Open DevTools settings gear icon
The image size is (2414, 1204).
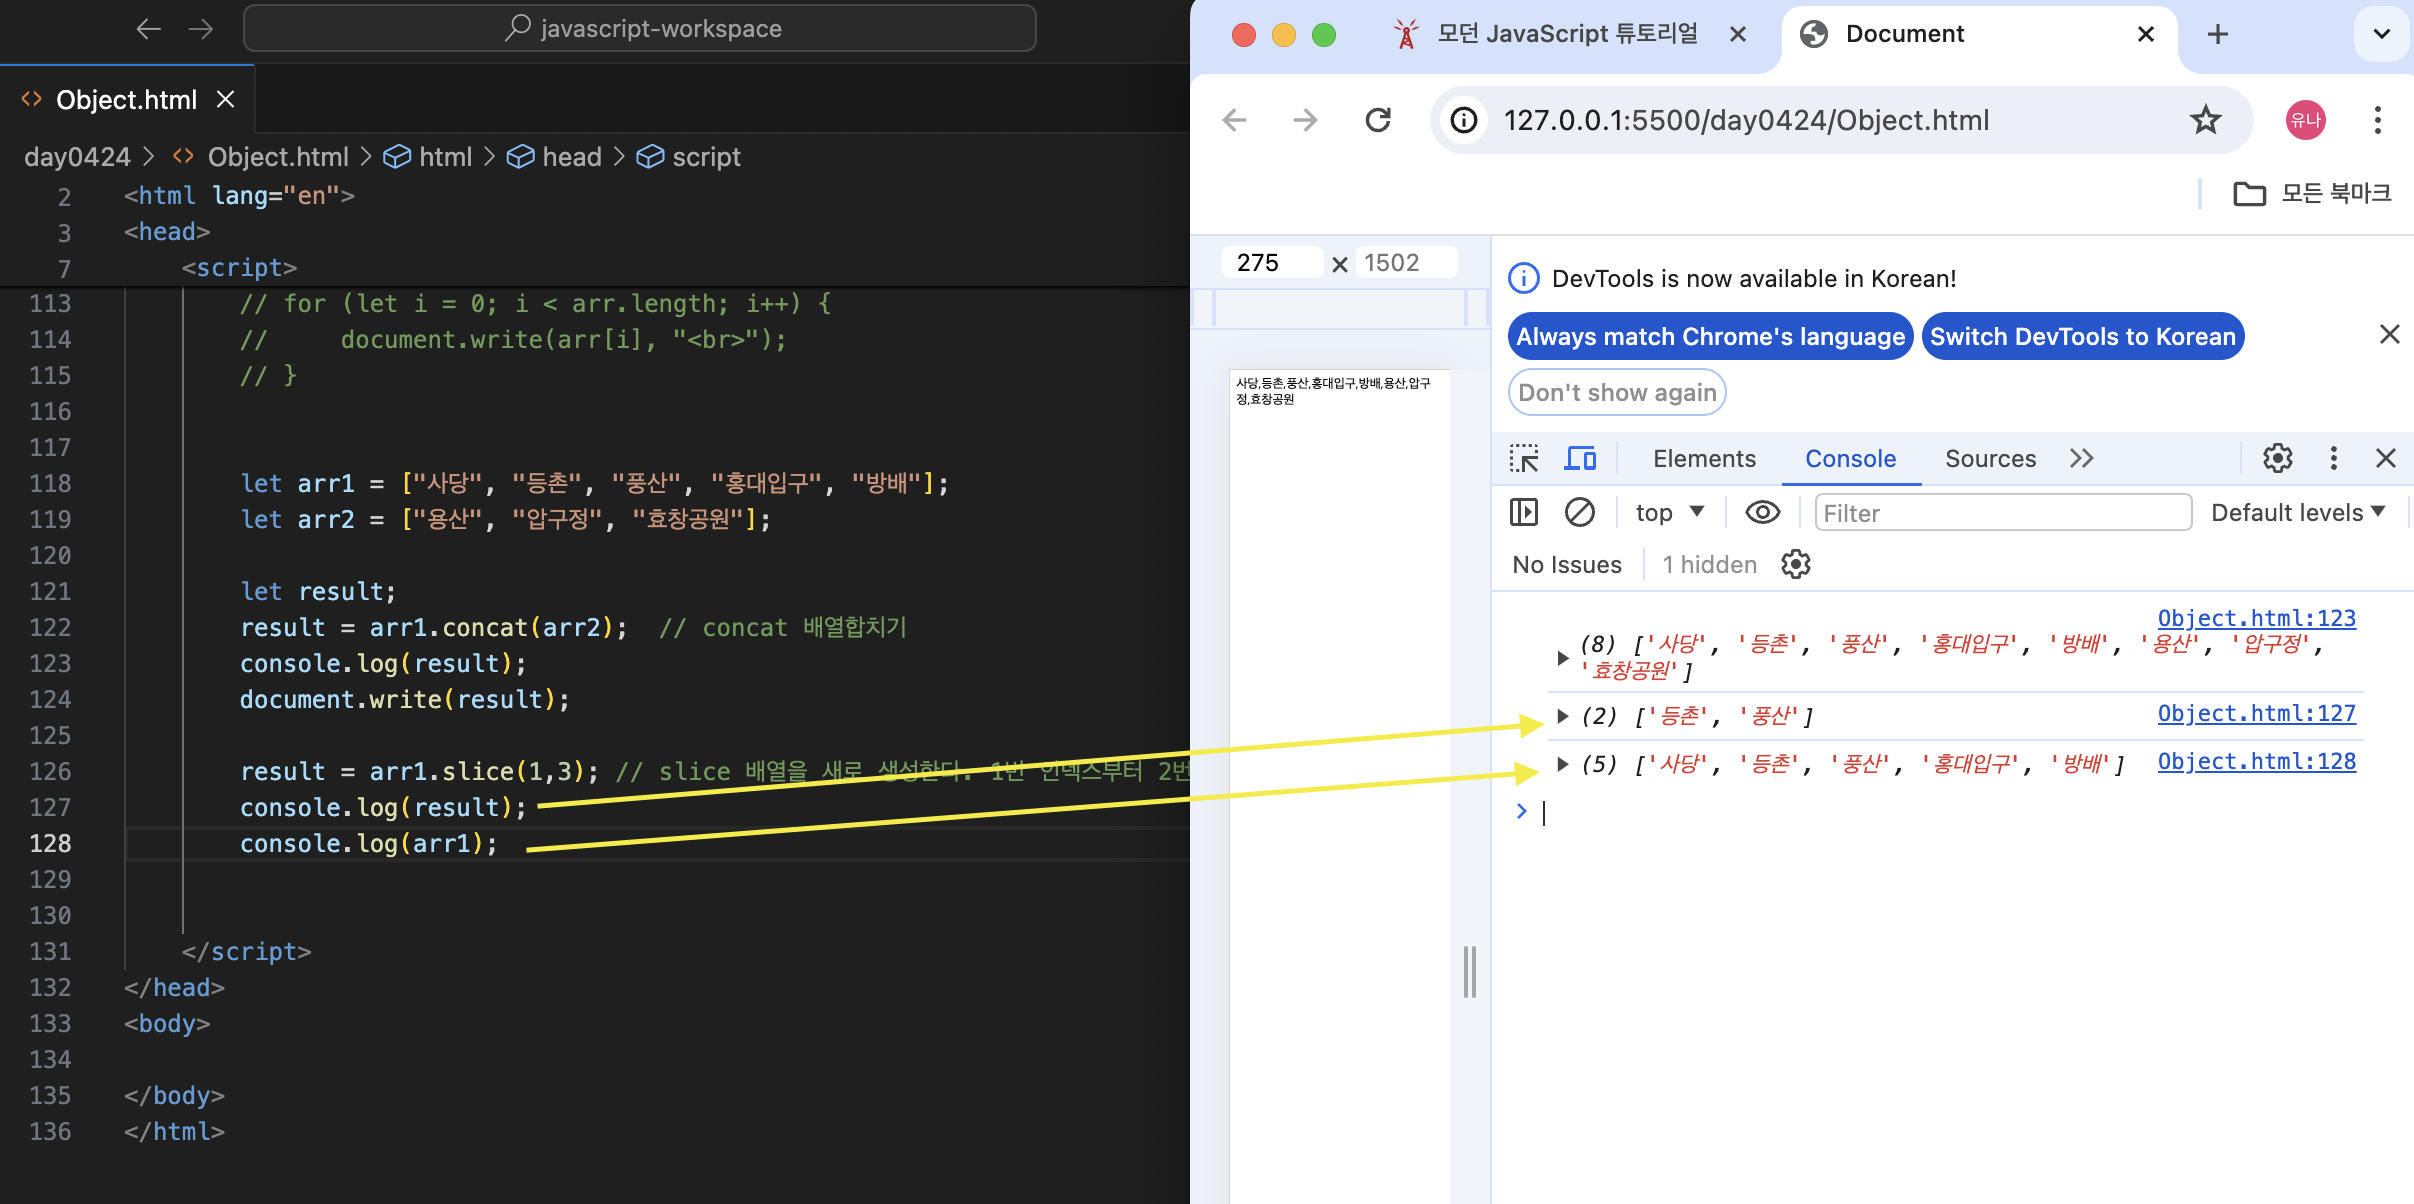tap(2277, 459)
